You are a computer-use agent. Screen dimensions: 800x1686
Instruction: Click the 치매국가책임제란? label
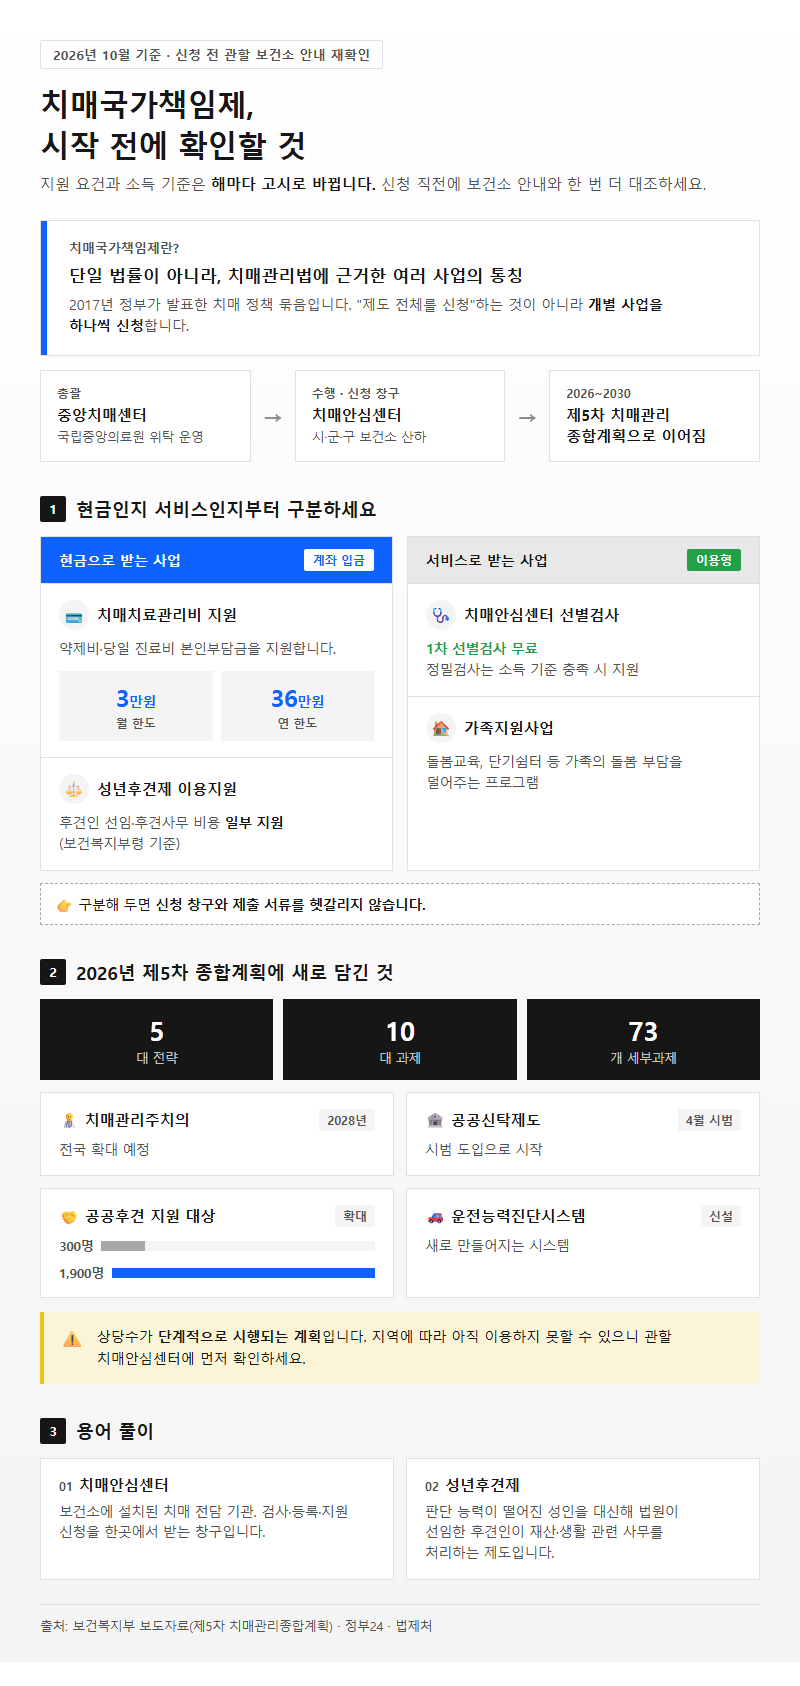click(x=124, y=248)
